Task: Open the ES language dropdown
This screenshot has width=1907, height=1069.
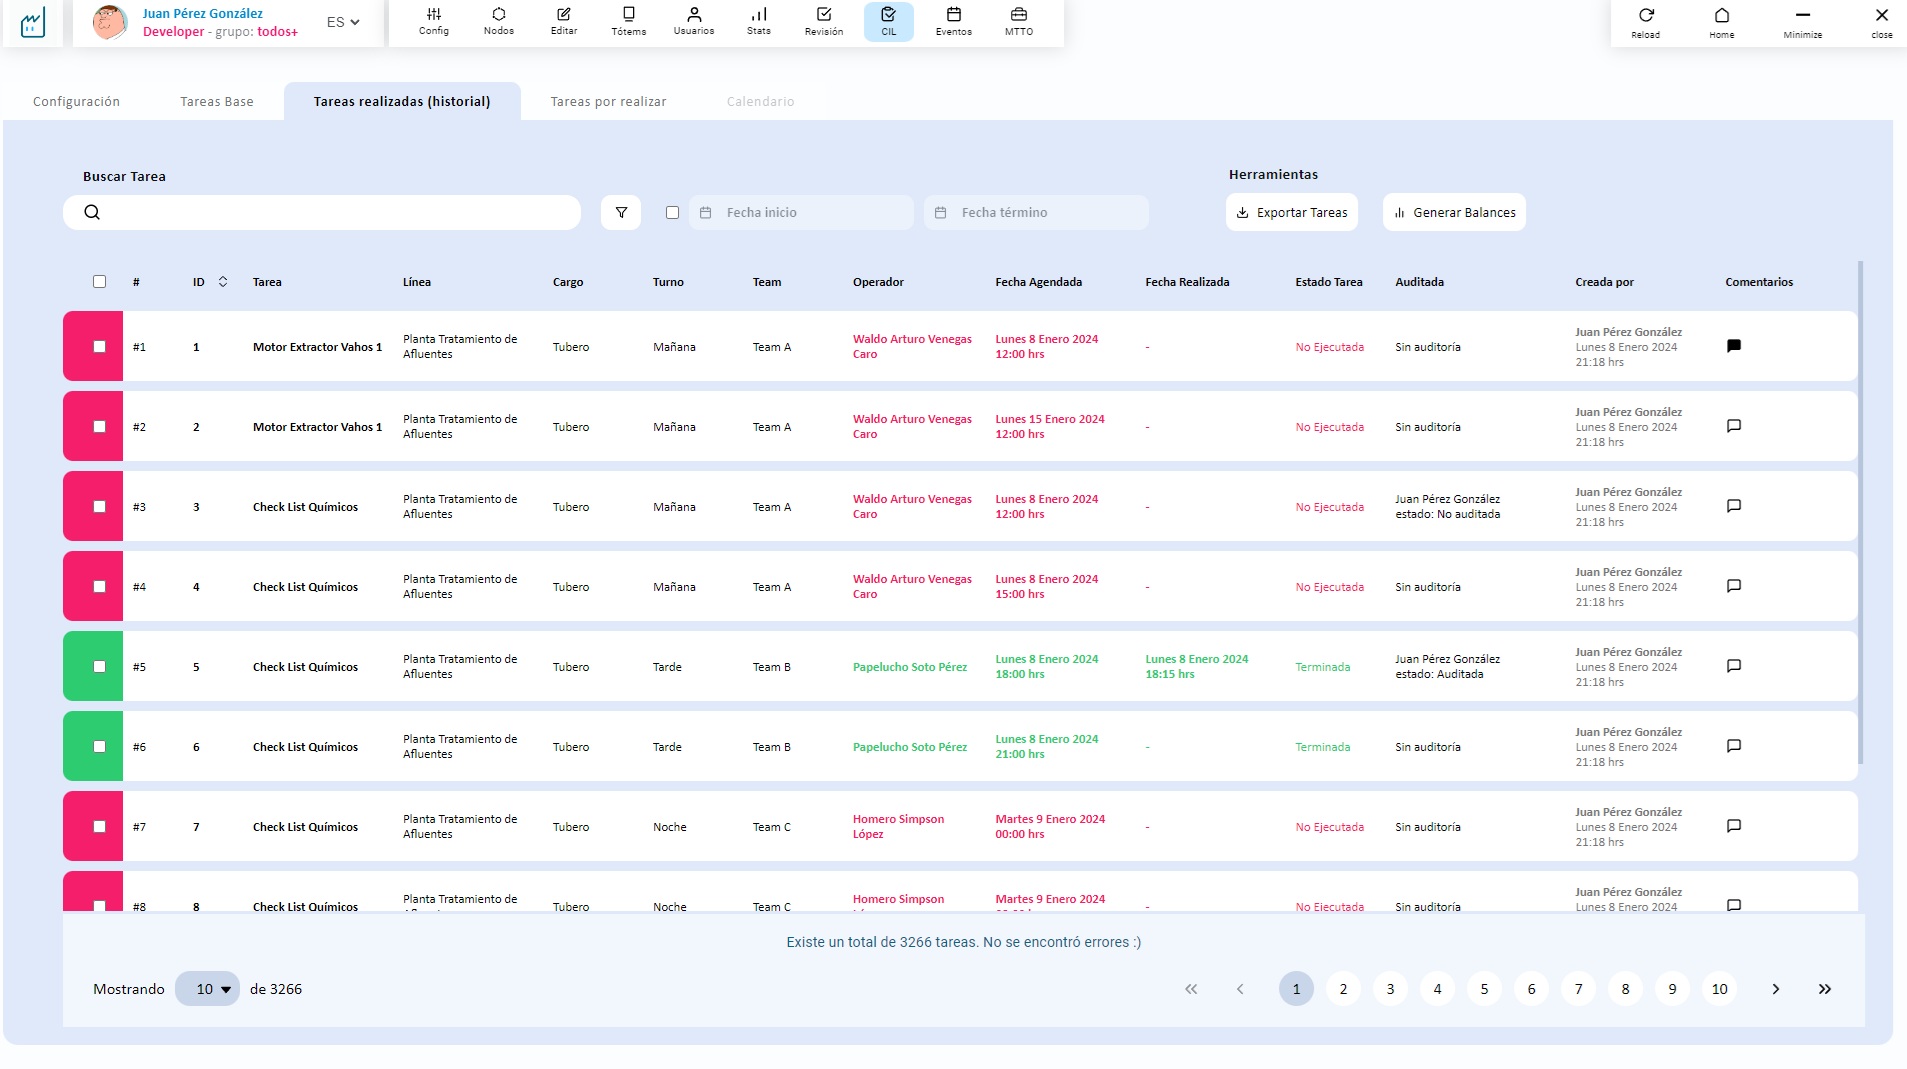Action: point(343,22)
